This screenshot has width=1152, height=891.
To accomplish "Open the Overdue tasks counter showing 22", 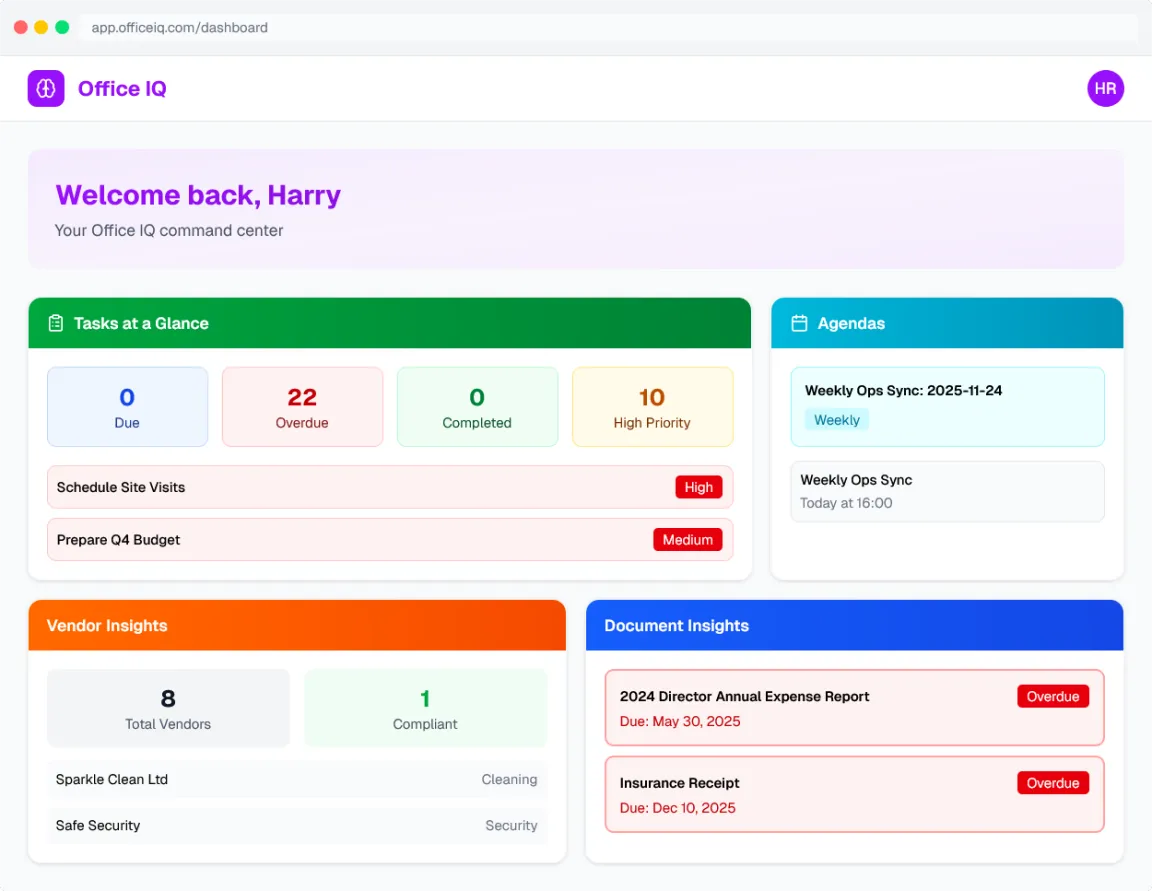I will pos(302,406).
